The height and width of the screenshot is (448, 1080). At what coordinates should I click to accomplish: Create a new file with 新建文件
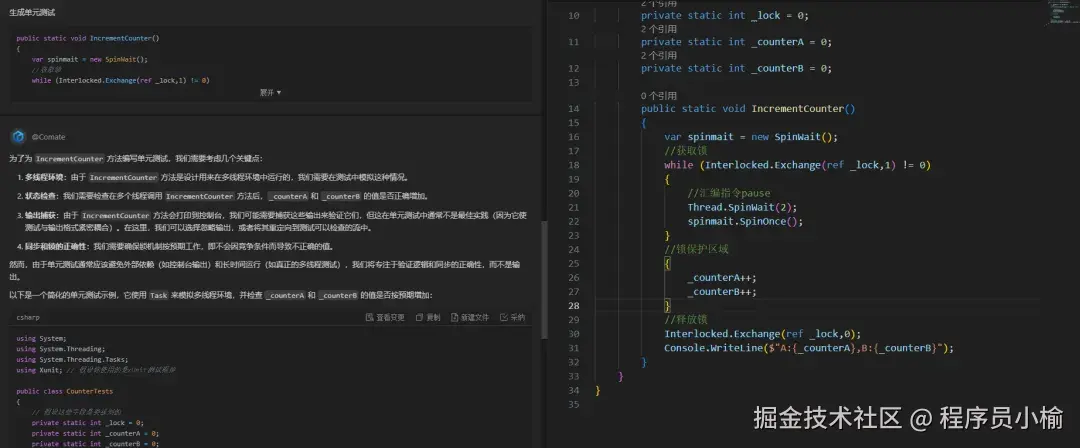click(470, 318)
